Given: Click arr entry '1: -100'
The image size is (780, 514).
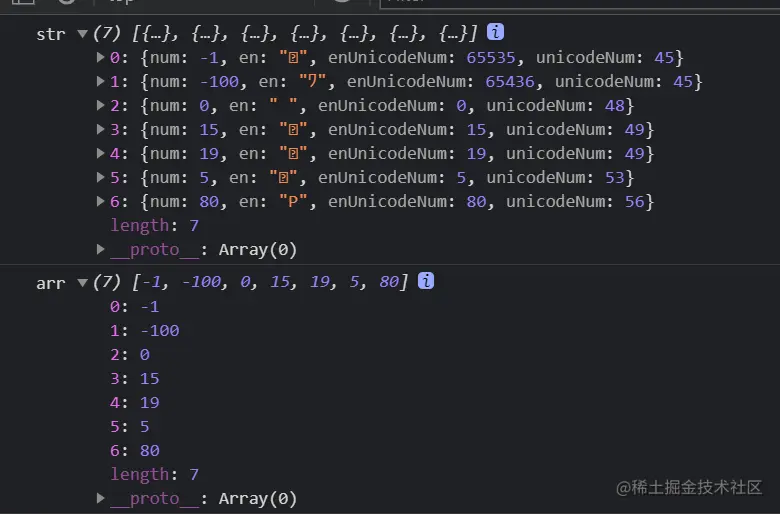Looking at the screenshot, I should (x=144, y=330).
